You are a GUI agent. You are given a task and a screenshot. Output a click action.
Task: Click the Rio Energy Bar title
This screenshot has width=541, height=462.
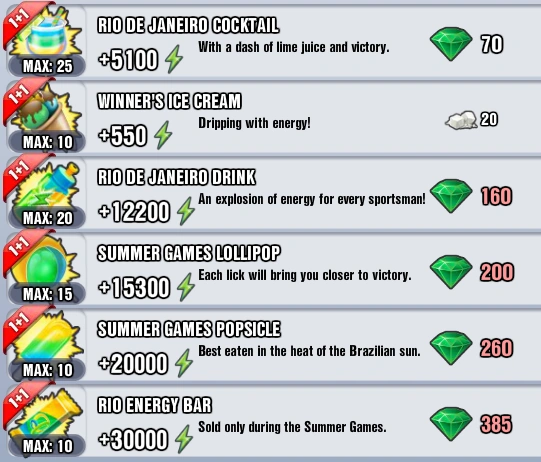click(x=154, y=405)
